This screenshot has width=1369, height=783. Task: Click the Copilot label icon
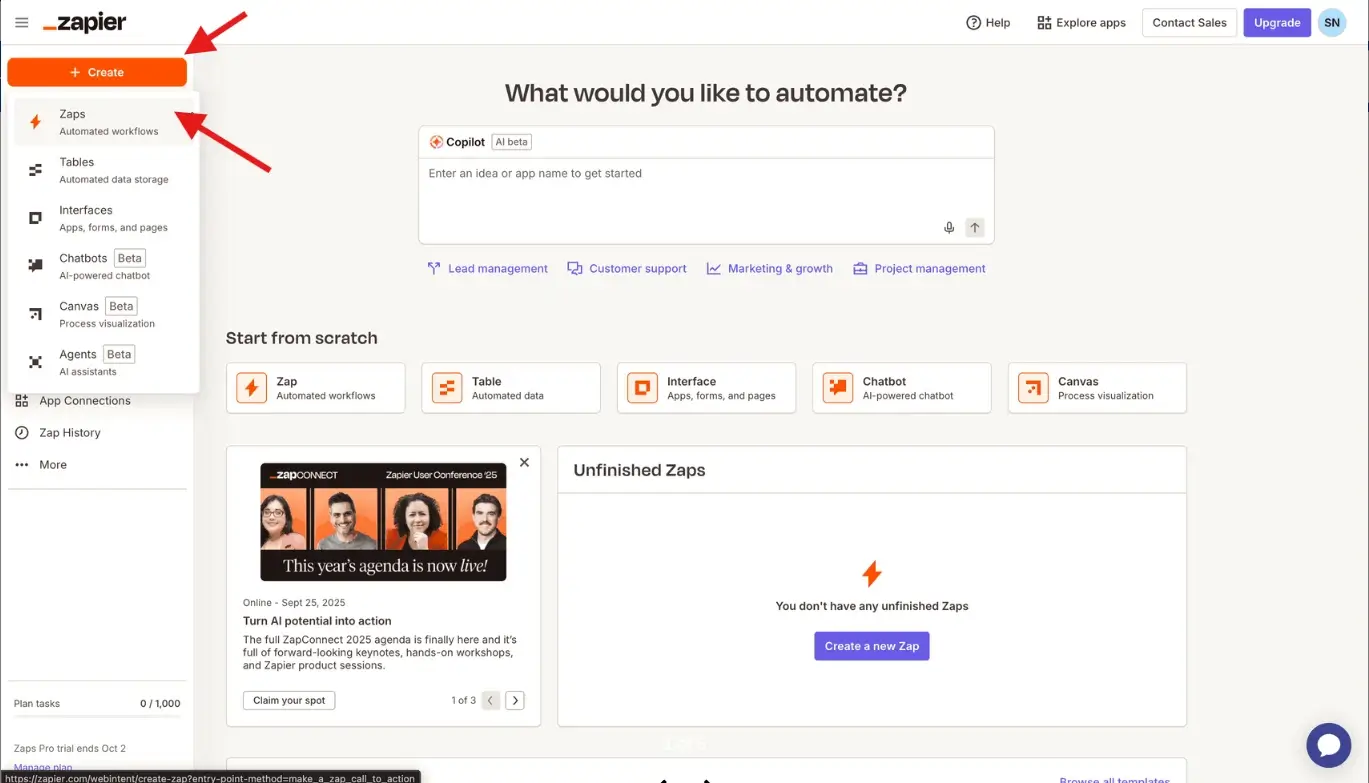436,142
